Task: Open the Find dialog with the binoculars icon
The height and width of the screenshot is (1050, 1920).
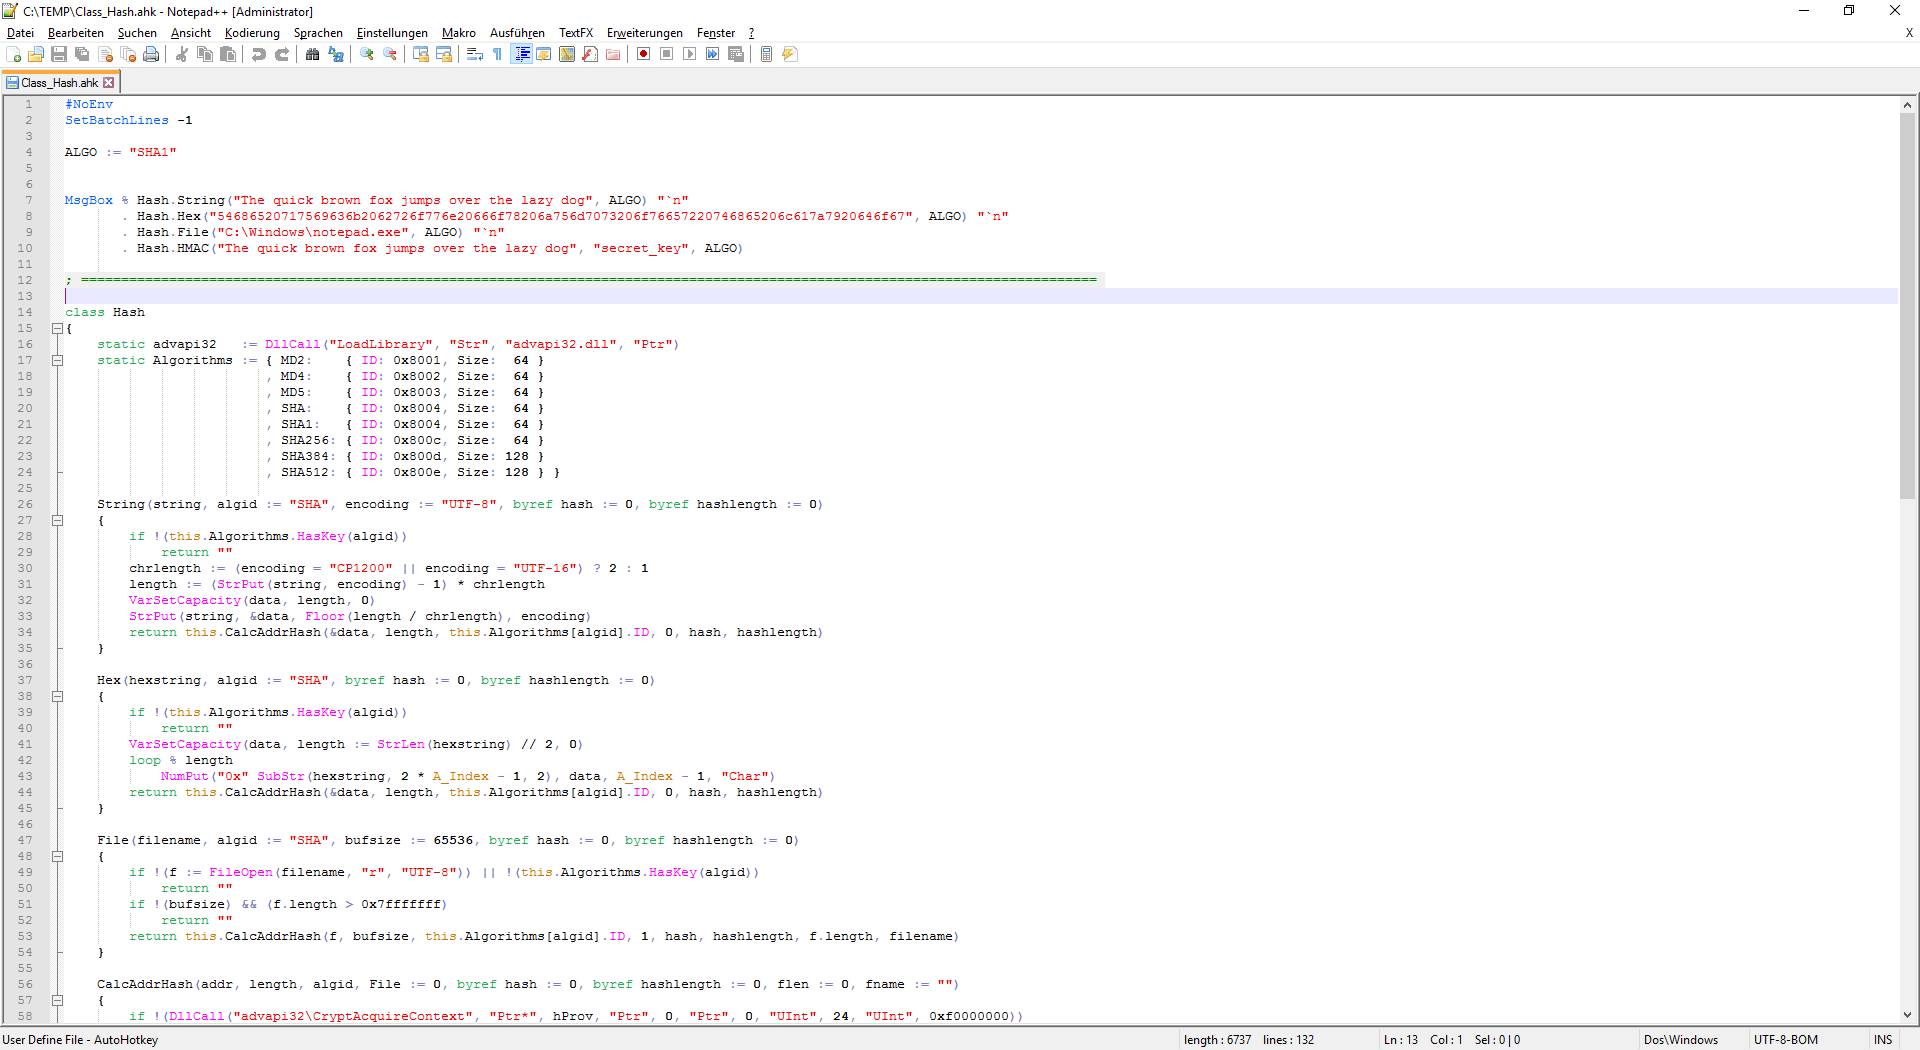Action: pos(313,54)
